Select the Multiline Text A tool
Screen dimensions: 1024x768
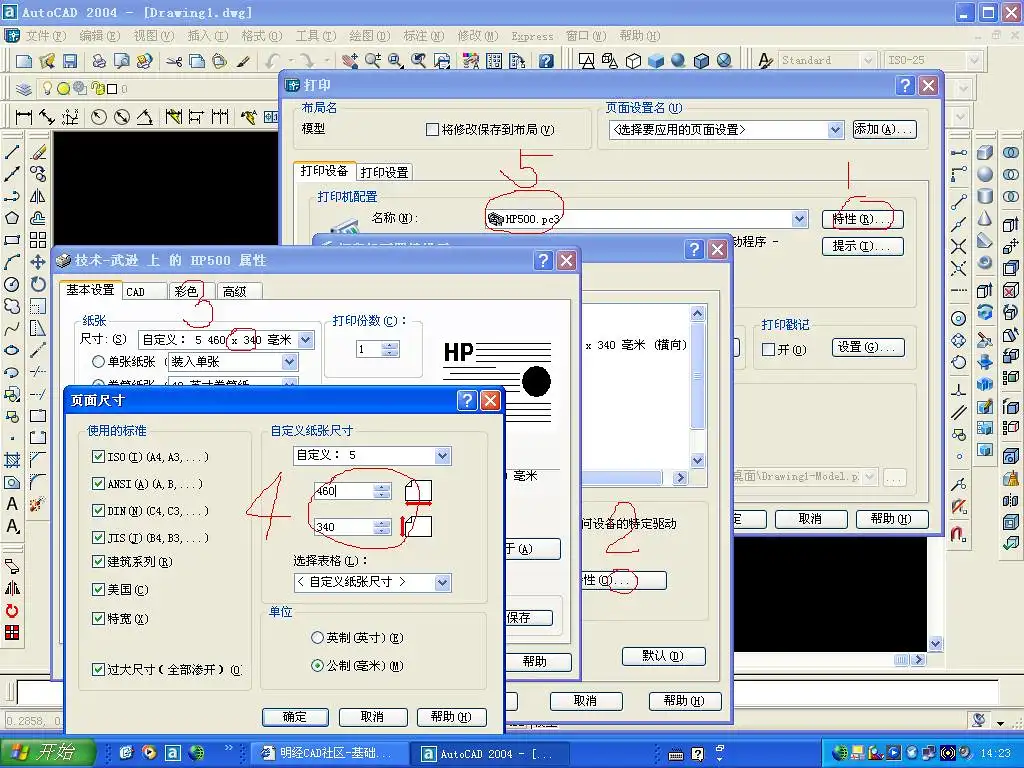click(x=12, y=504)
